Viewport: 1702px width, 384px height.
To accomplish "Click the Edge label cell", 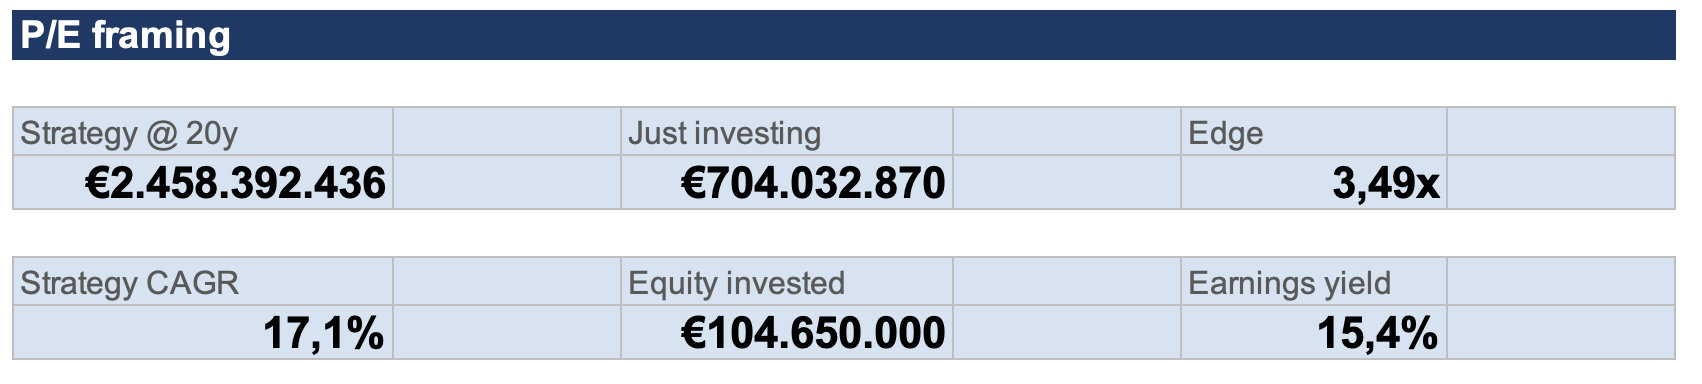I will pyautogui.click(x=1314, y=132).
